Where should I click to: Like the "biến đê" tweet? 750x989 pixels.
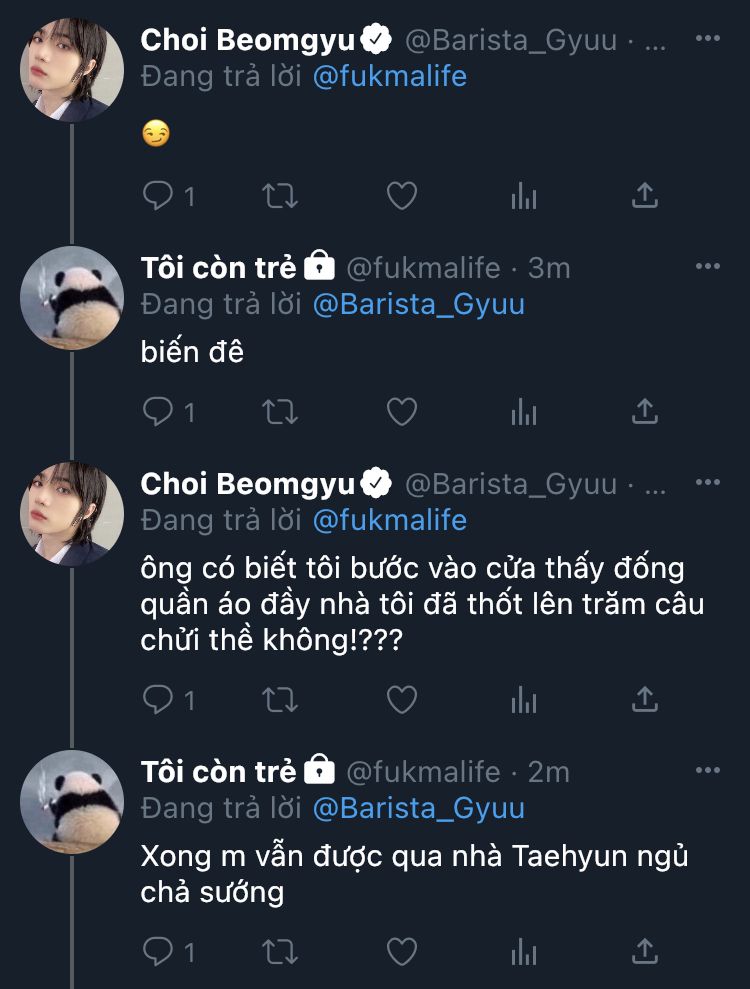click(401, 411)
